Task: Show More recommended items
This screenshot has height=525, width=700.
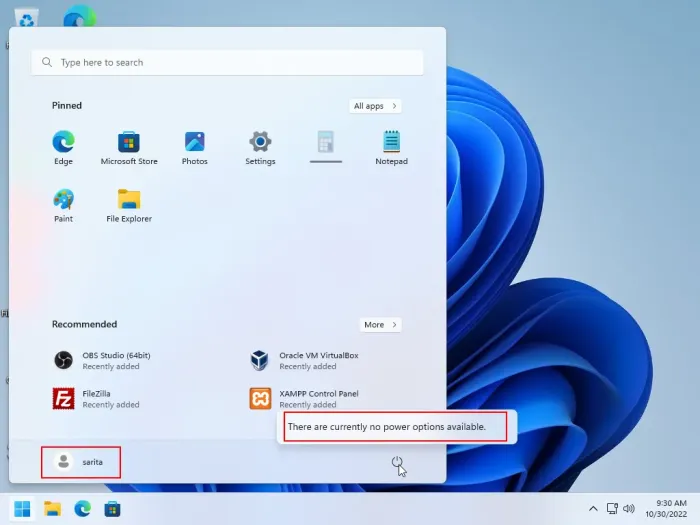Action: 380,325
